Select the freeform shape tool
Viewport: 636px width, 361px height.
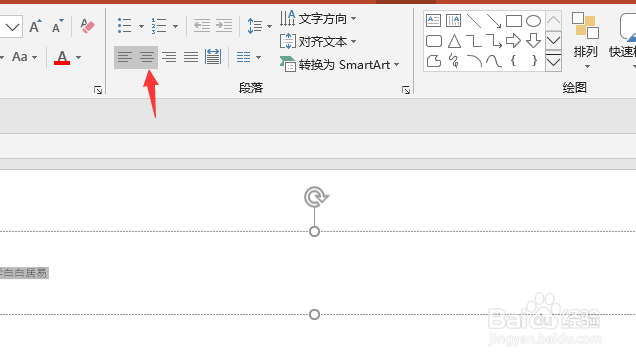[434, 61]
